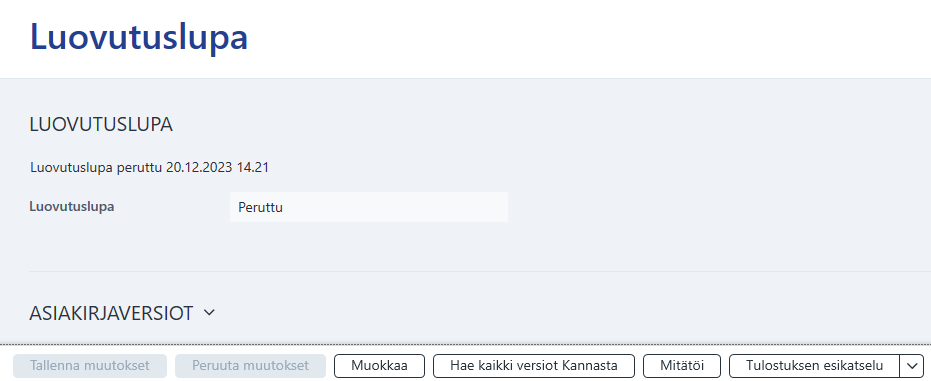Viewport: 931px width, 381px height.
Task: Open Tulostuksen esikatselu print preview
Action: [814, 366]
